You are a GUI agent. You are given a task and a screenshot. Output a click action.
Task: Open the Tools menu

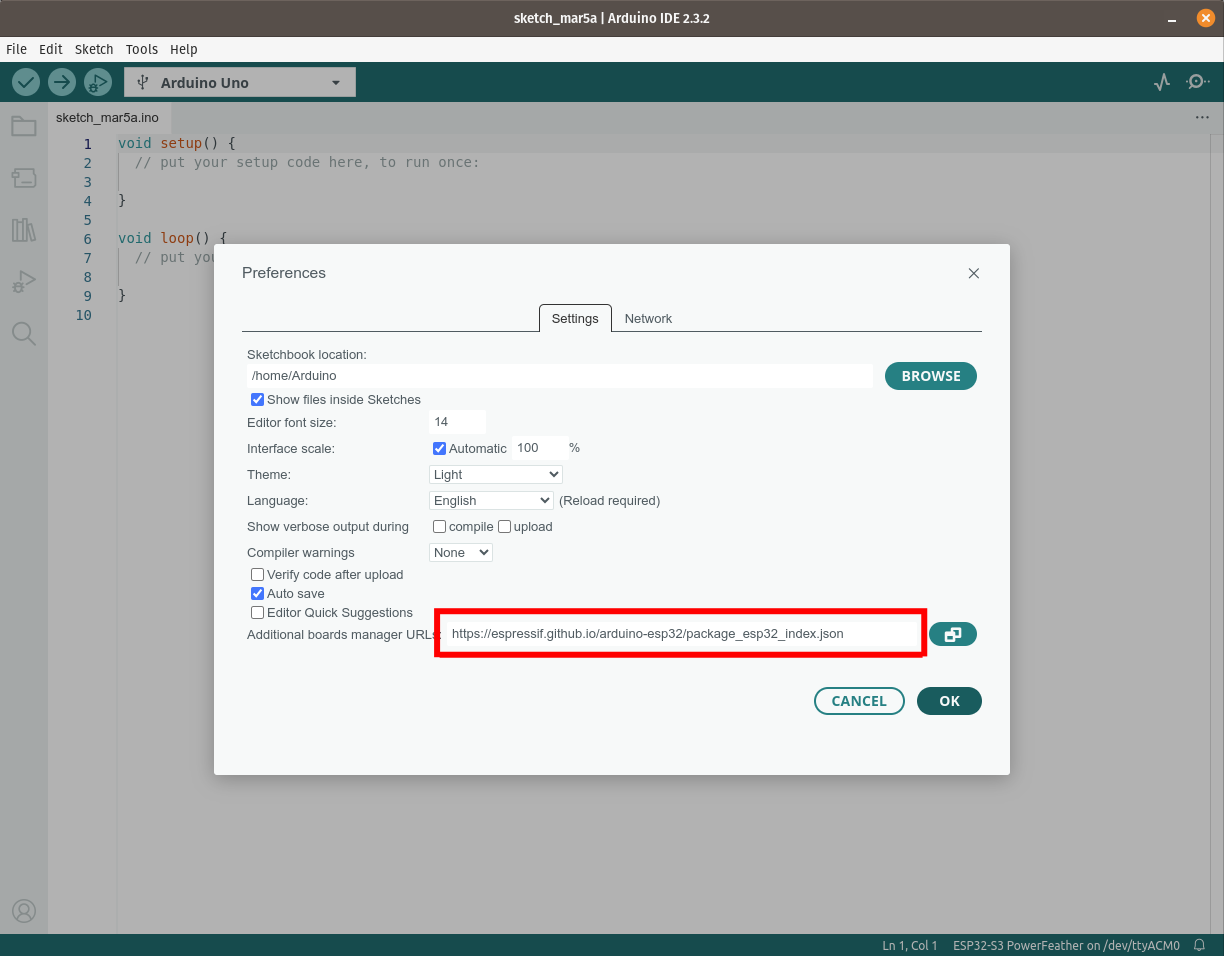[141, 49]
